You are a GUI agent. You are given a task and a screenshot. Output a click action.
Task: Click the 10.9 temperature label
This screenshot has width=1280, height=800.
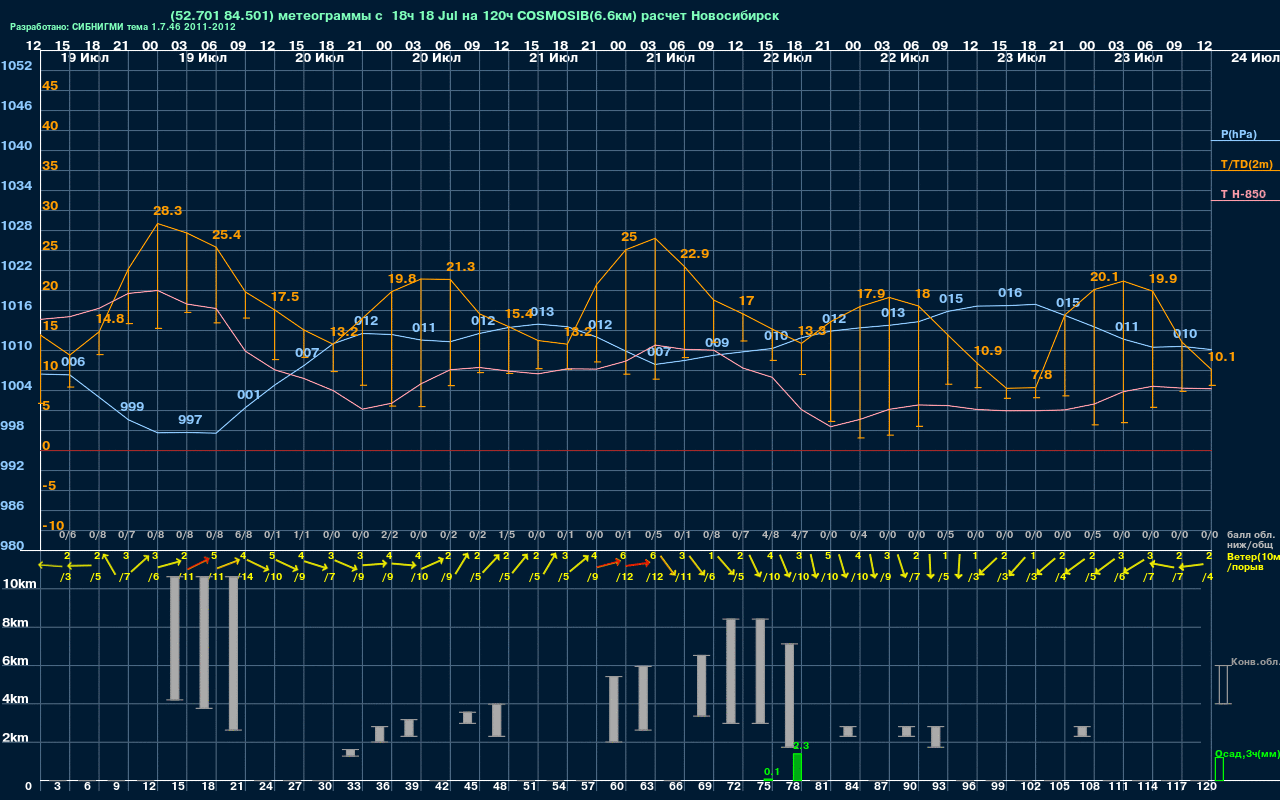(987, 351)
